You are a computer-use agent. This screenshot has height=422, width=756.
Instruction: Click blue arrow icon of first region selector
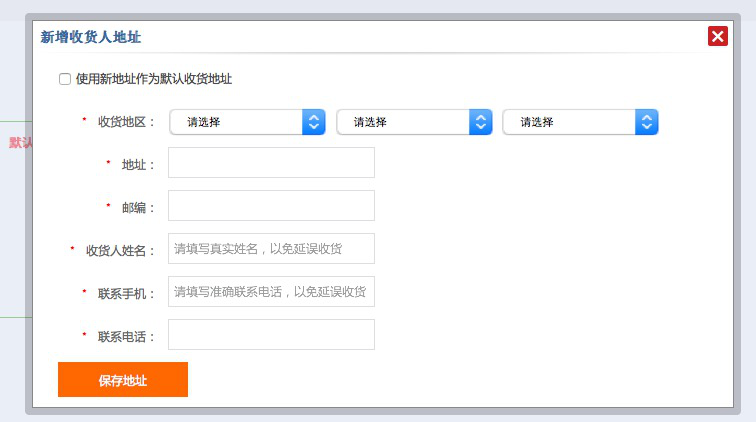[314, 122]
